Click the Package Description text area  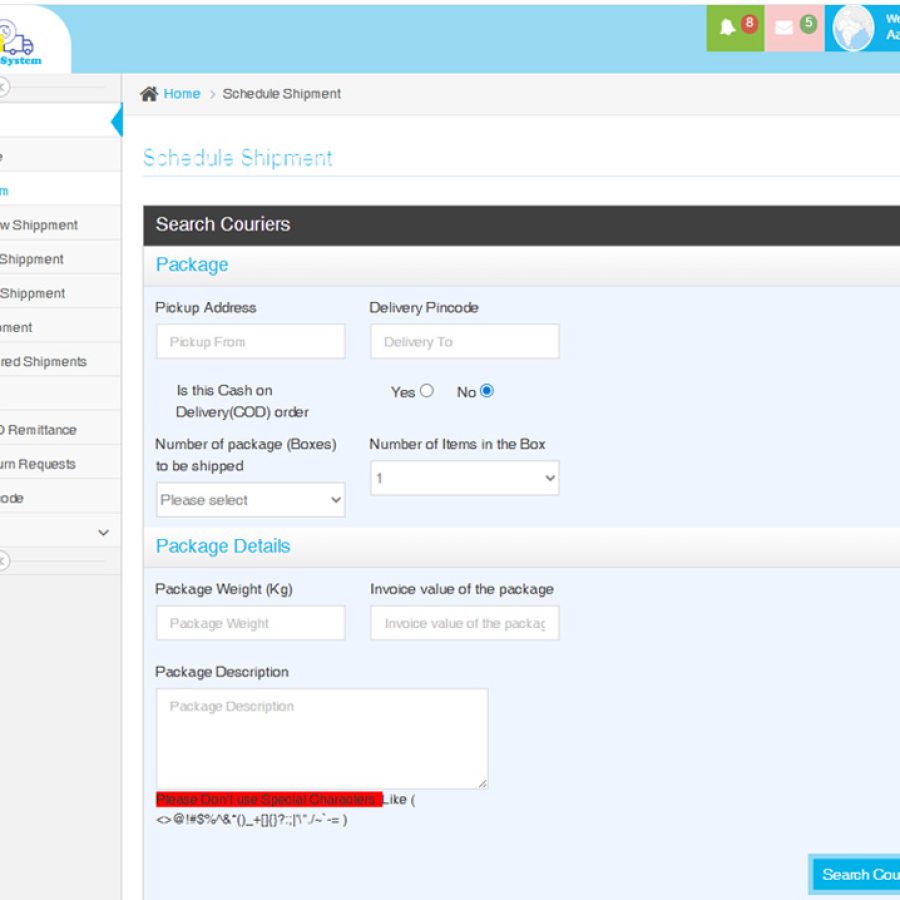(321, 738)
